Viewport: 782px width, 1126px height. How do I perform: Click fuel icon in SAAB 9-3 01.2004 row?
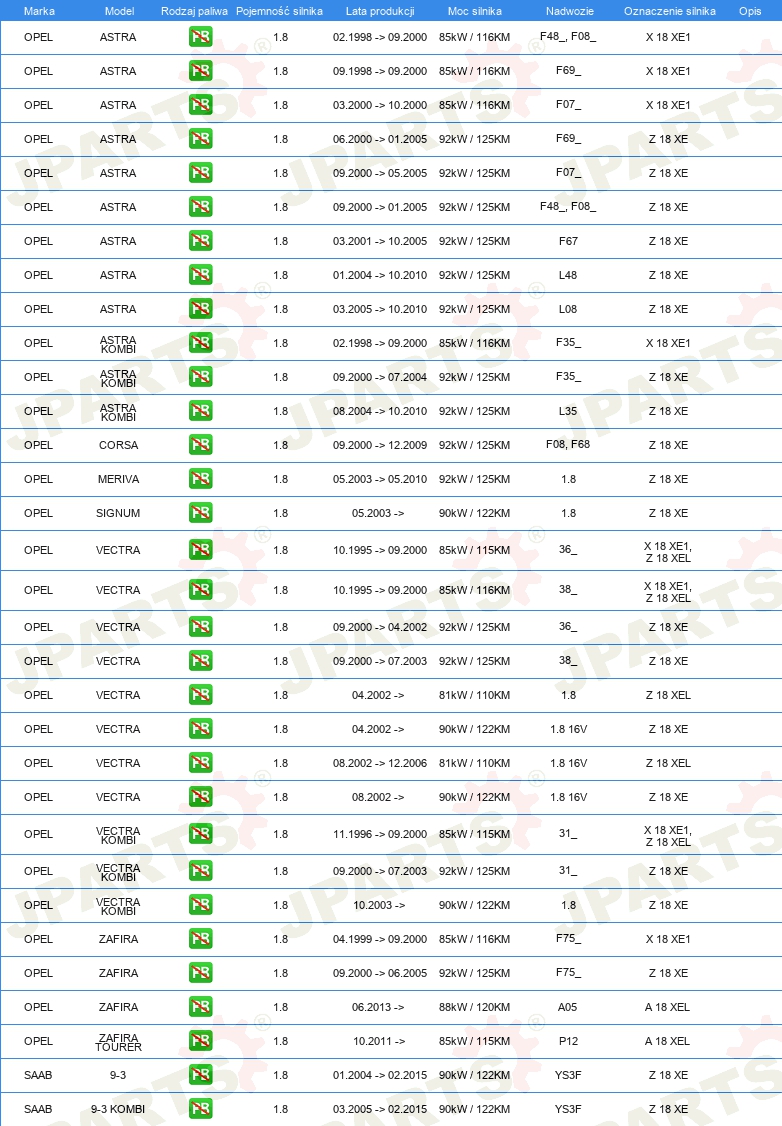pyautogui.click(x=200, y=1075)
